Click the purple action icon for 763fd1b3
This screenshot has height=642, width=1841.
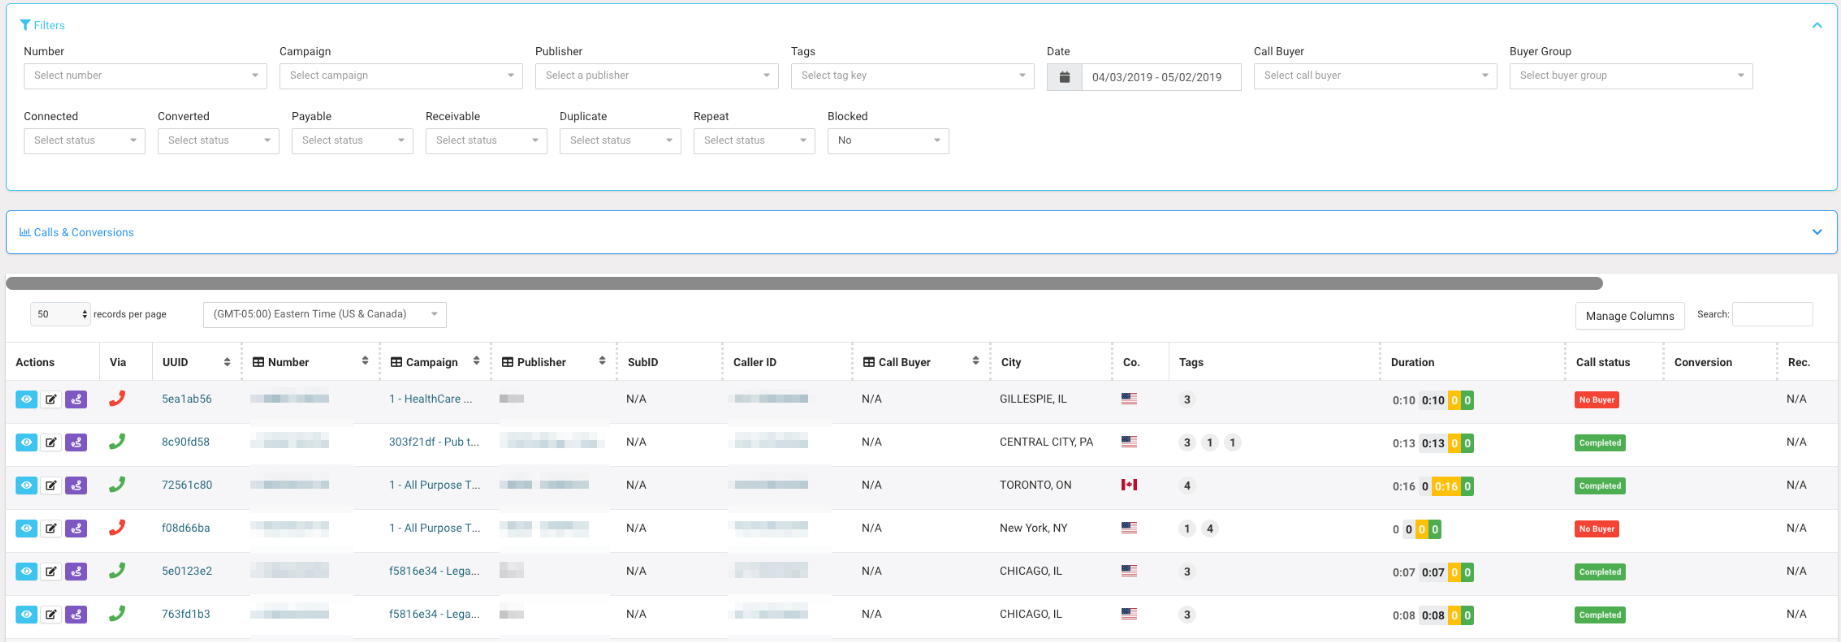click(76, 614)
